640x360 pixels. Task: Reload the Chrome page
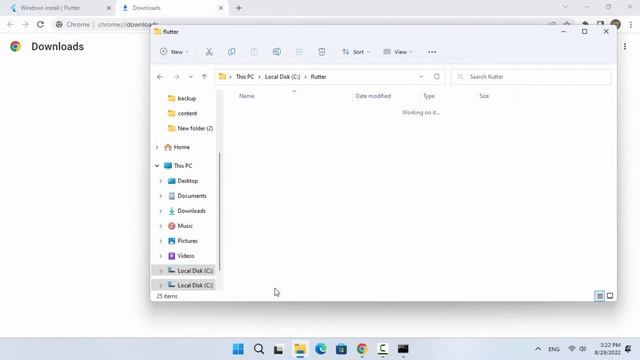click(40, 24)
